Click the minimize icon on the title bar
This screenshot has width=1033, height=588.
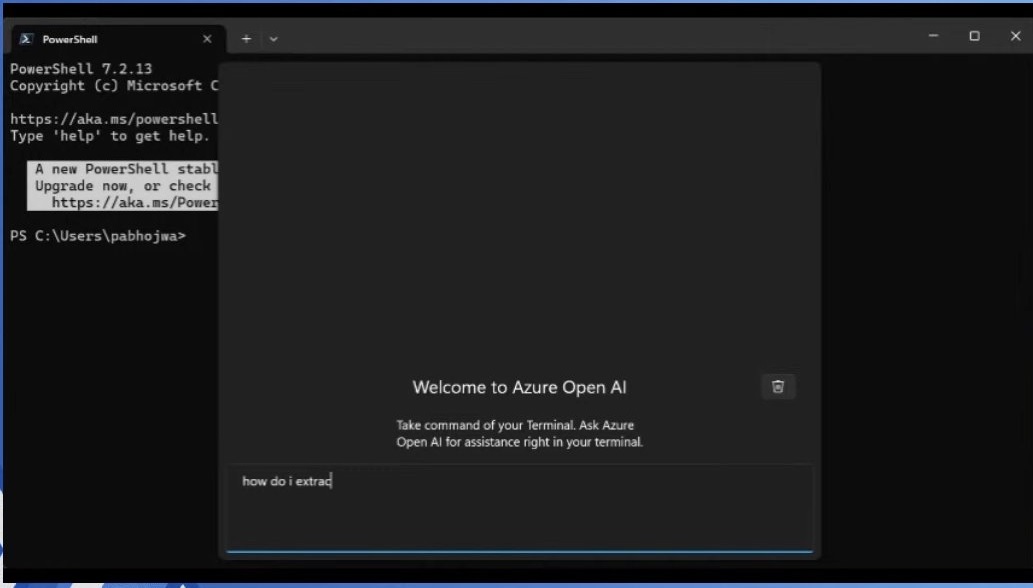(931, 36)
